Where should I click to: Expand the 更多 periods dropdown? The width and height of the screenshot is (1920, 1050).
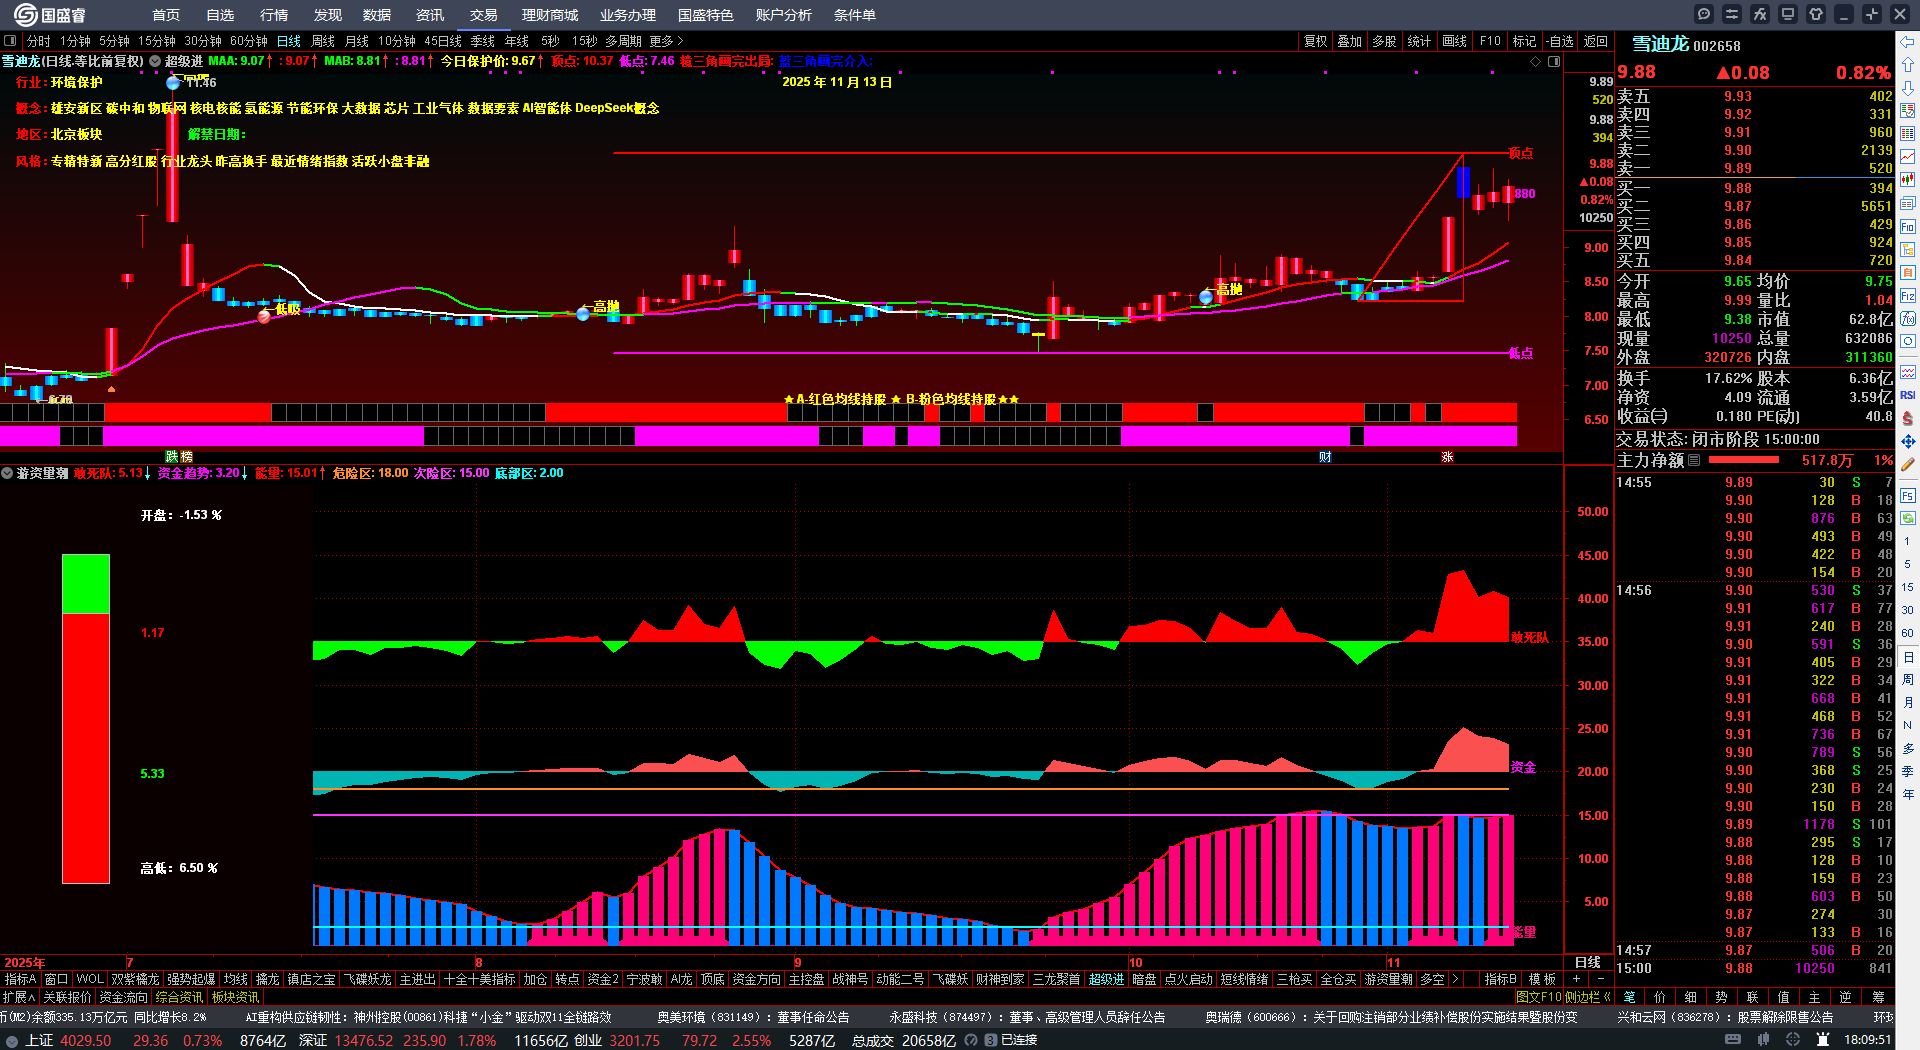[666, 41]
